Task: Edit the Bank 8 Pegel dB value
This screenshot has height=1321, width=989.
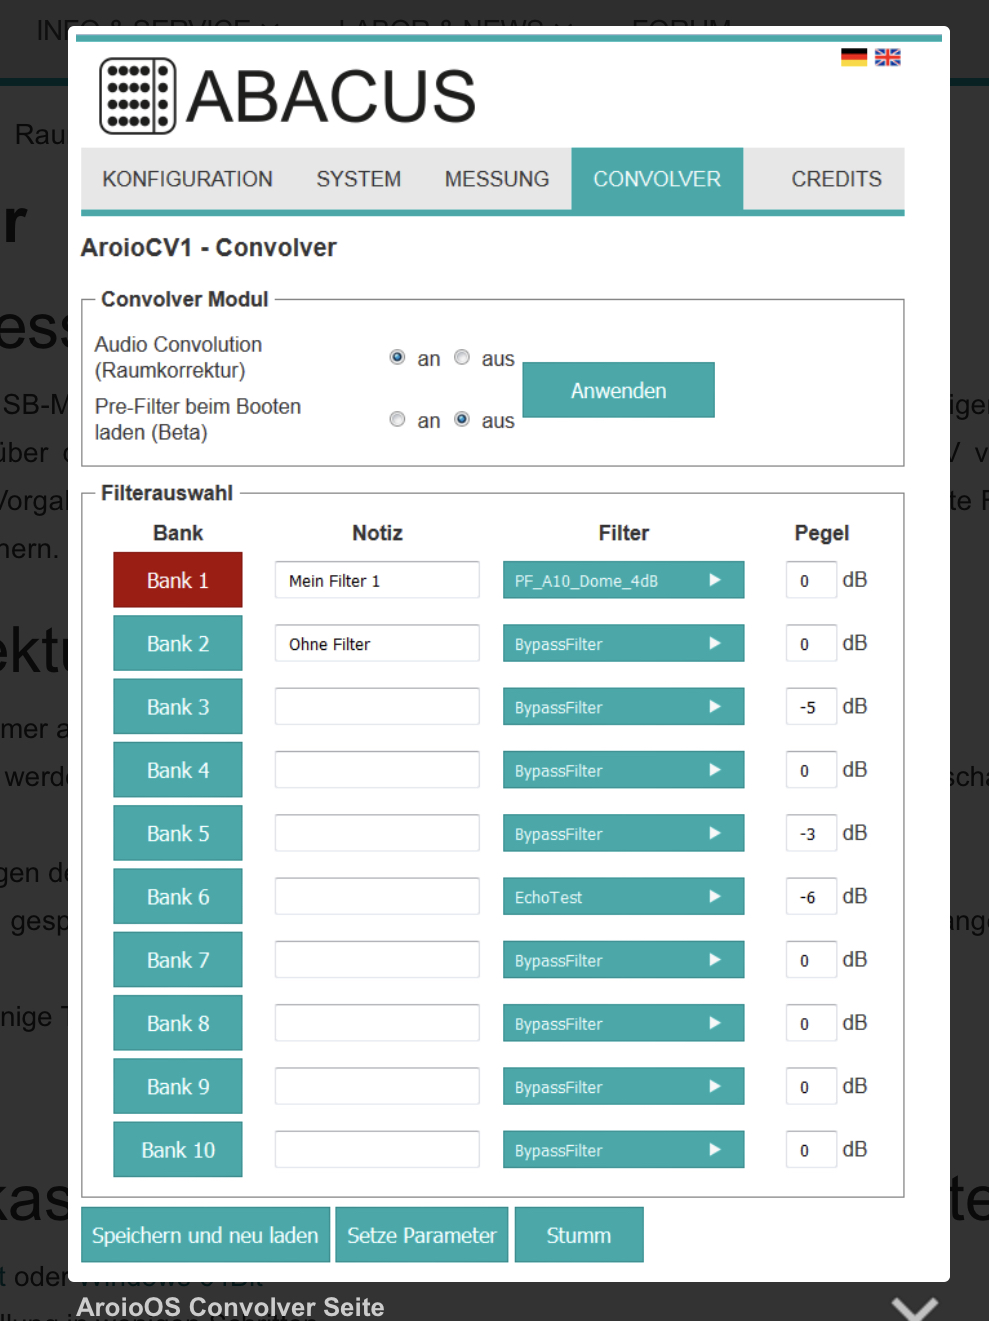Action: tap(811, 1023)
